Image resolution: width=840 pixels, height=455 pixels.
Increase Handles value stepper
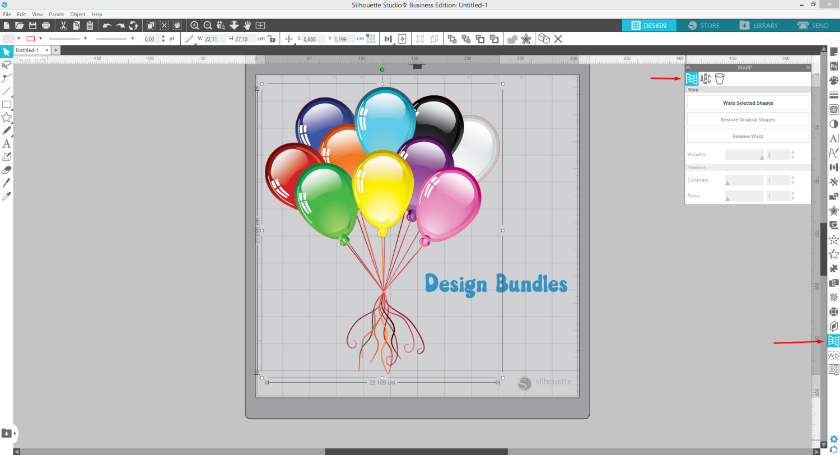coord(793,152)
